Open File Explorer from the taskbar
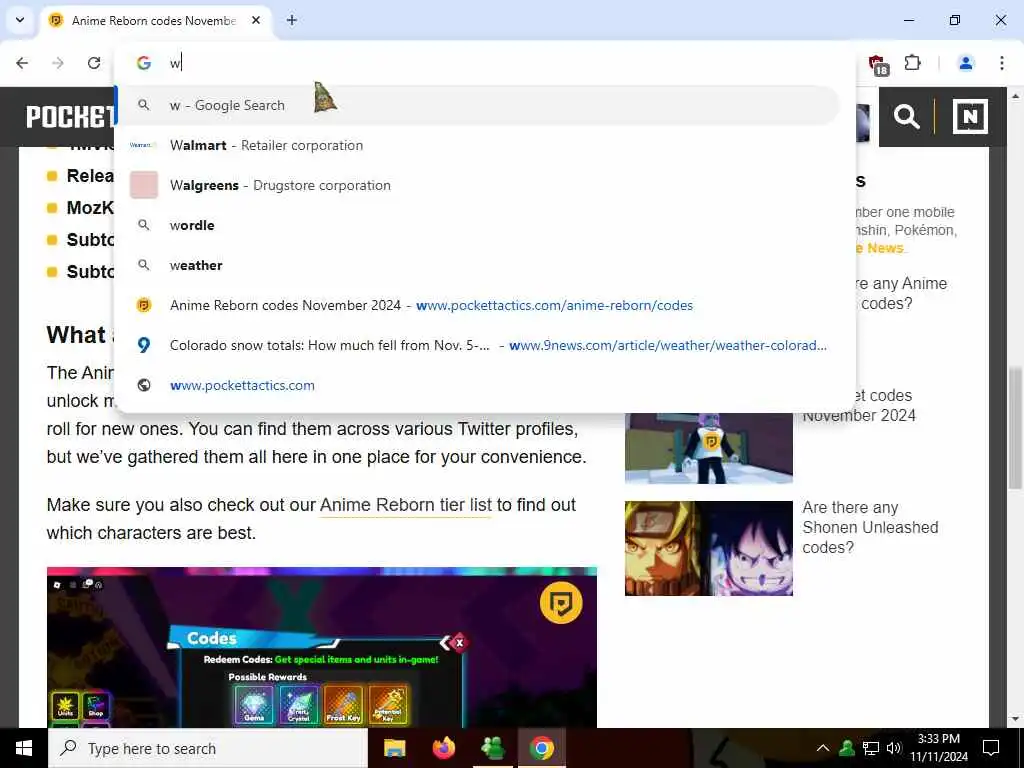This screenshot has width=1024, height=768. click(x=394, y=748)
